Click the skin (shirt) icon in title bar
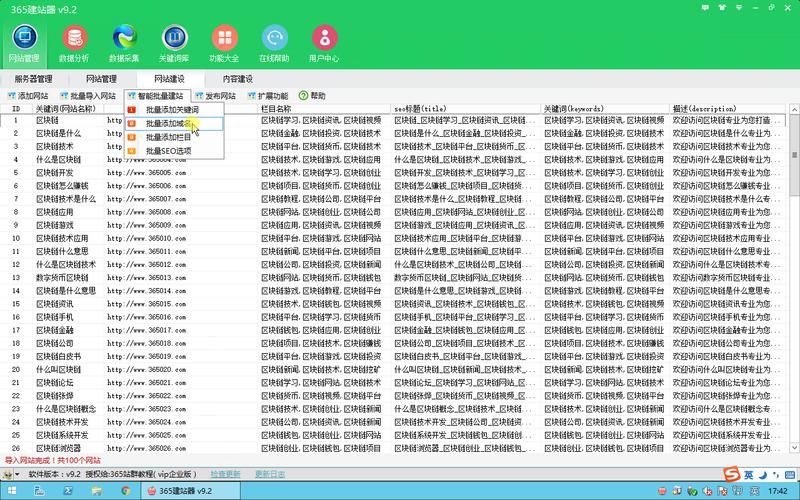The image size is (800, 500). 722,8
